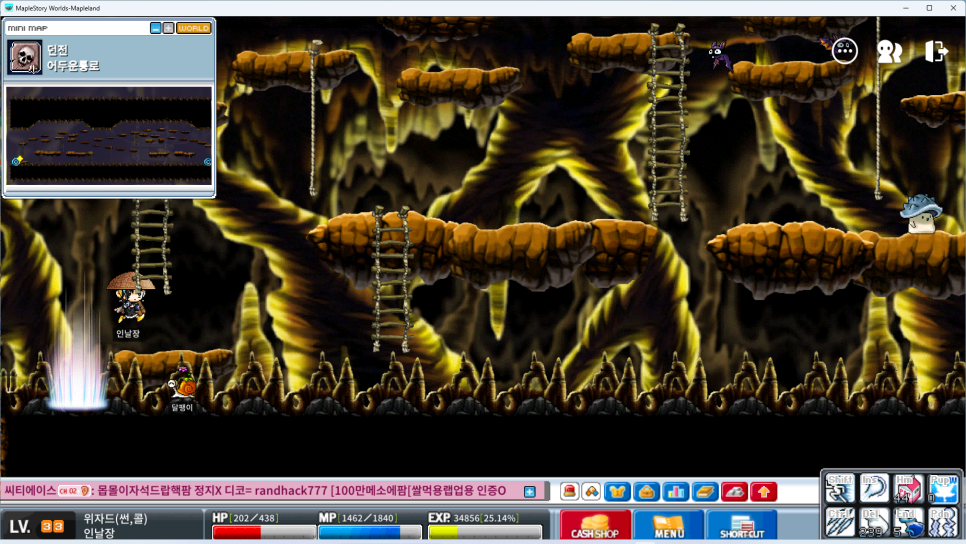Click the red siren report icon
This screenshot has width=966, height=544.
tap(569, 492)
